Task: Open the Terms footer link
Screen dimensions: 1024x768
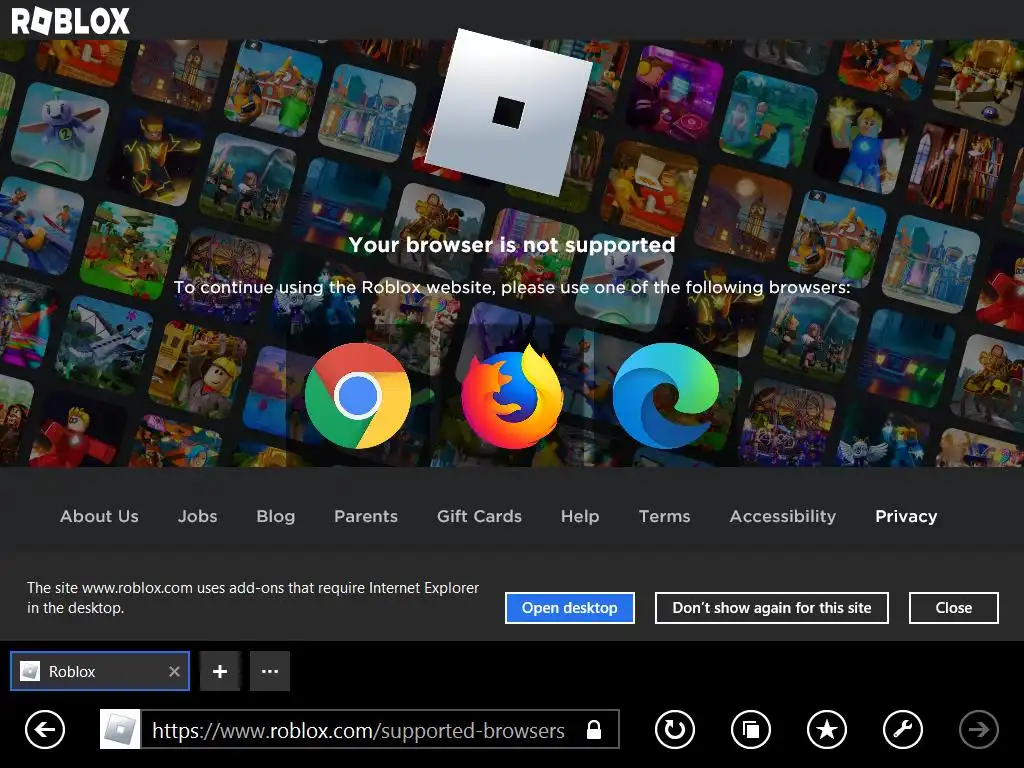Action: [664, 516]
